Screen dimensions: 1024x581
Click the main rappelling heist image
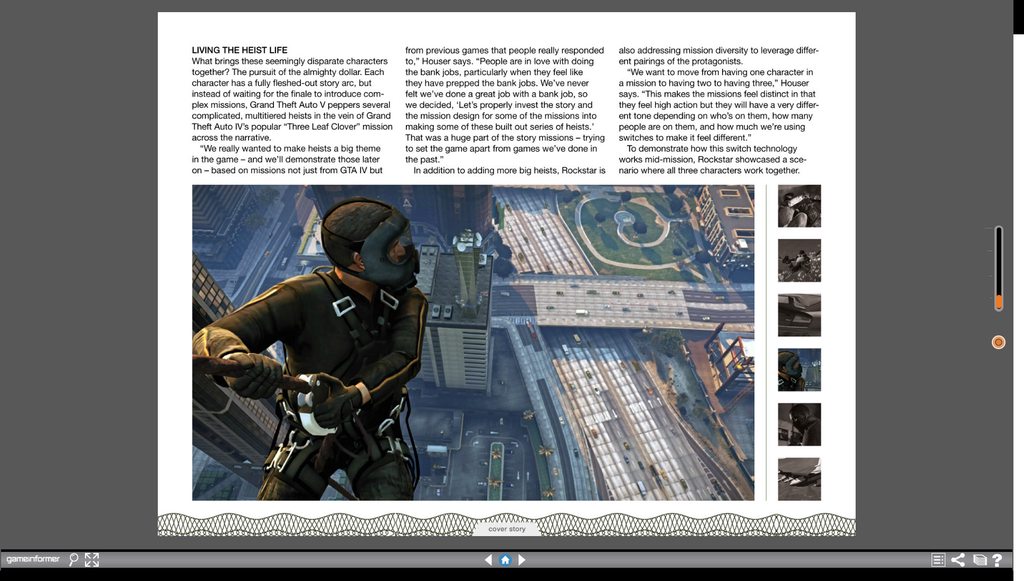(473, 342)
